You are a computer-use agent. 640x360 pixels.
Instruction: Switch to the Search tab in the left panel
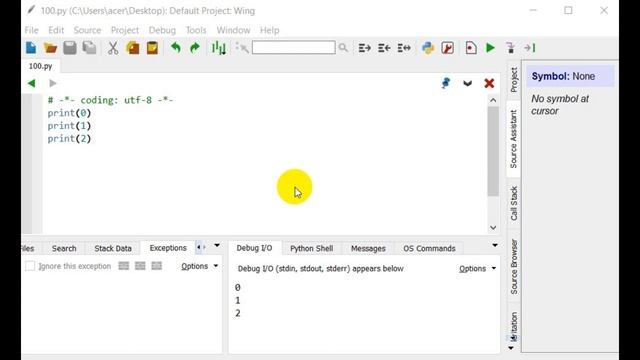click(64, 248)
